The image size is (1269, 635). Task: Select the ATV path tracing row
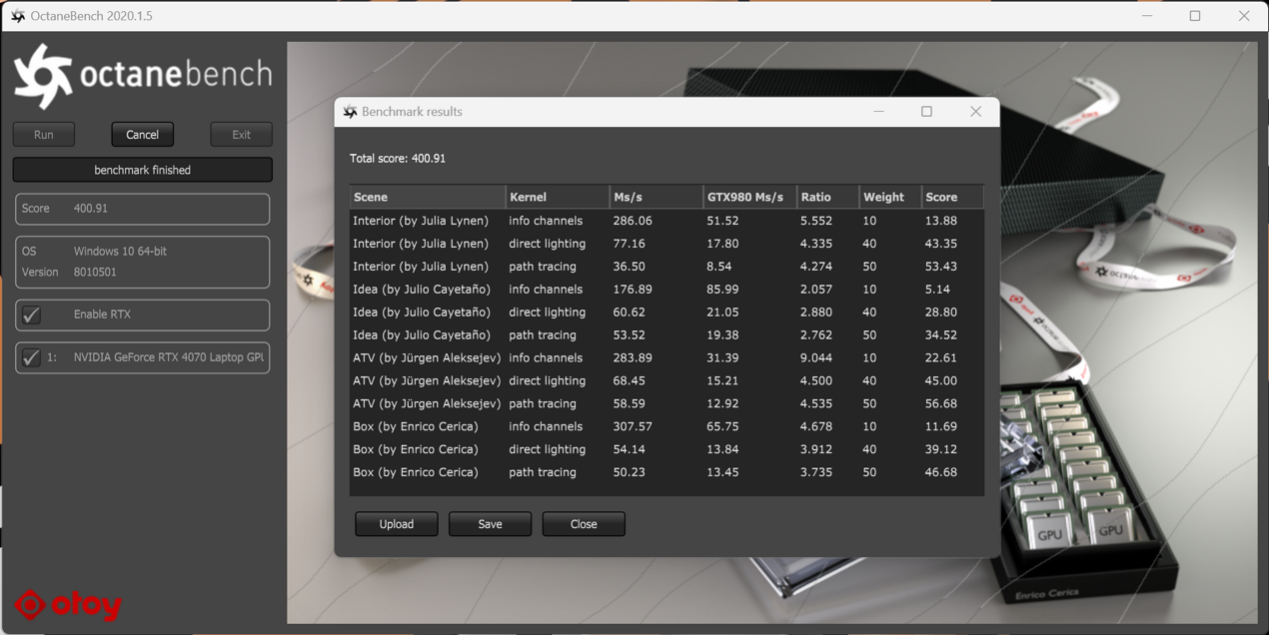pos(667,403)
